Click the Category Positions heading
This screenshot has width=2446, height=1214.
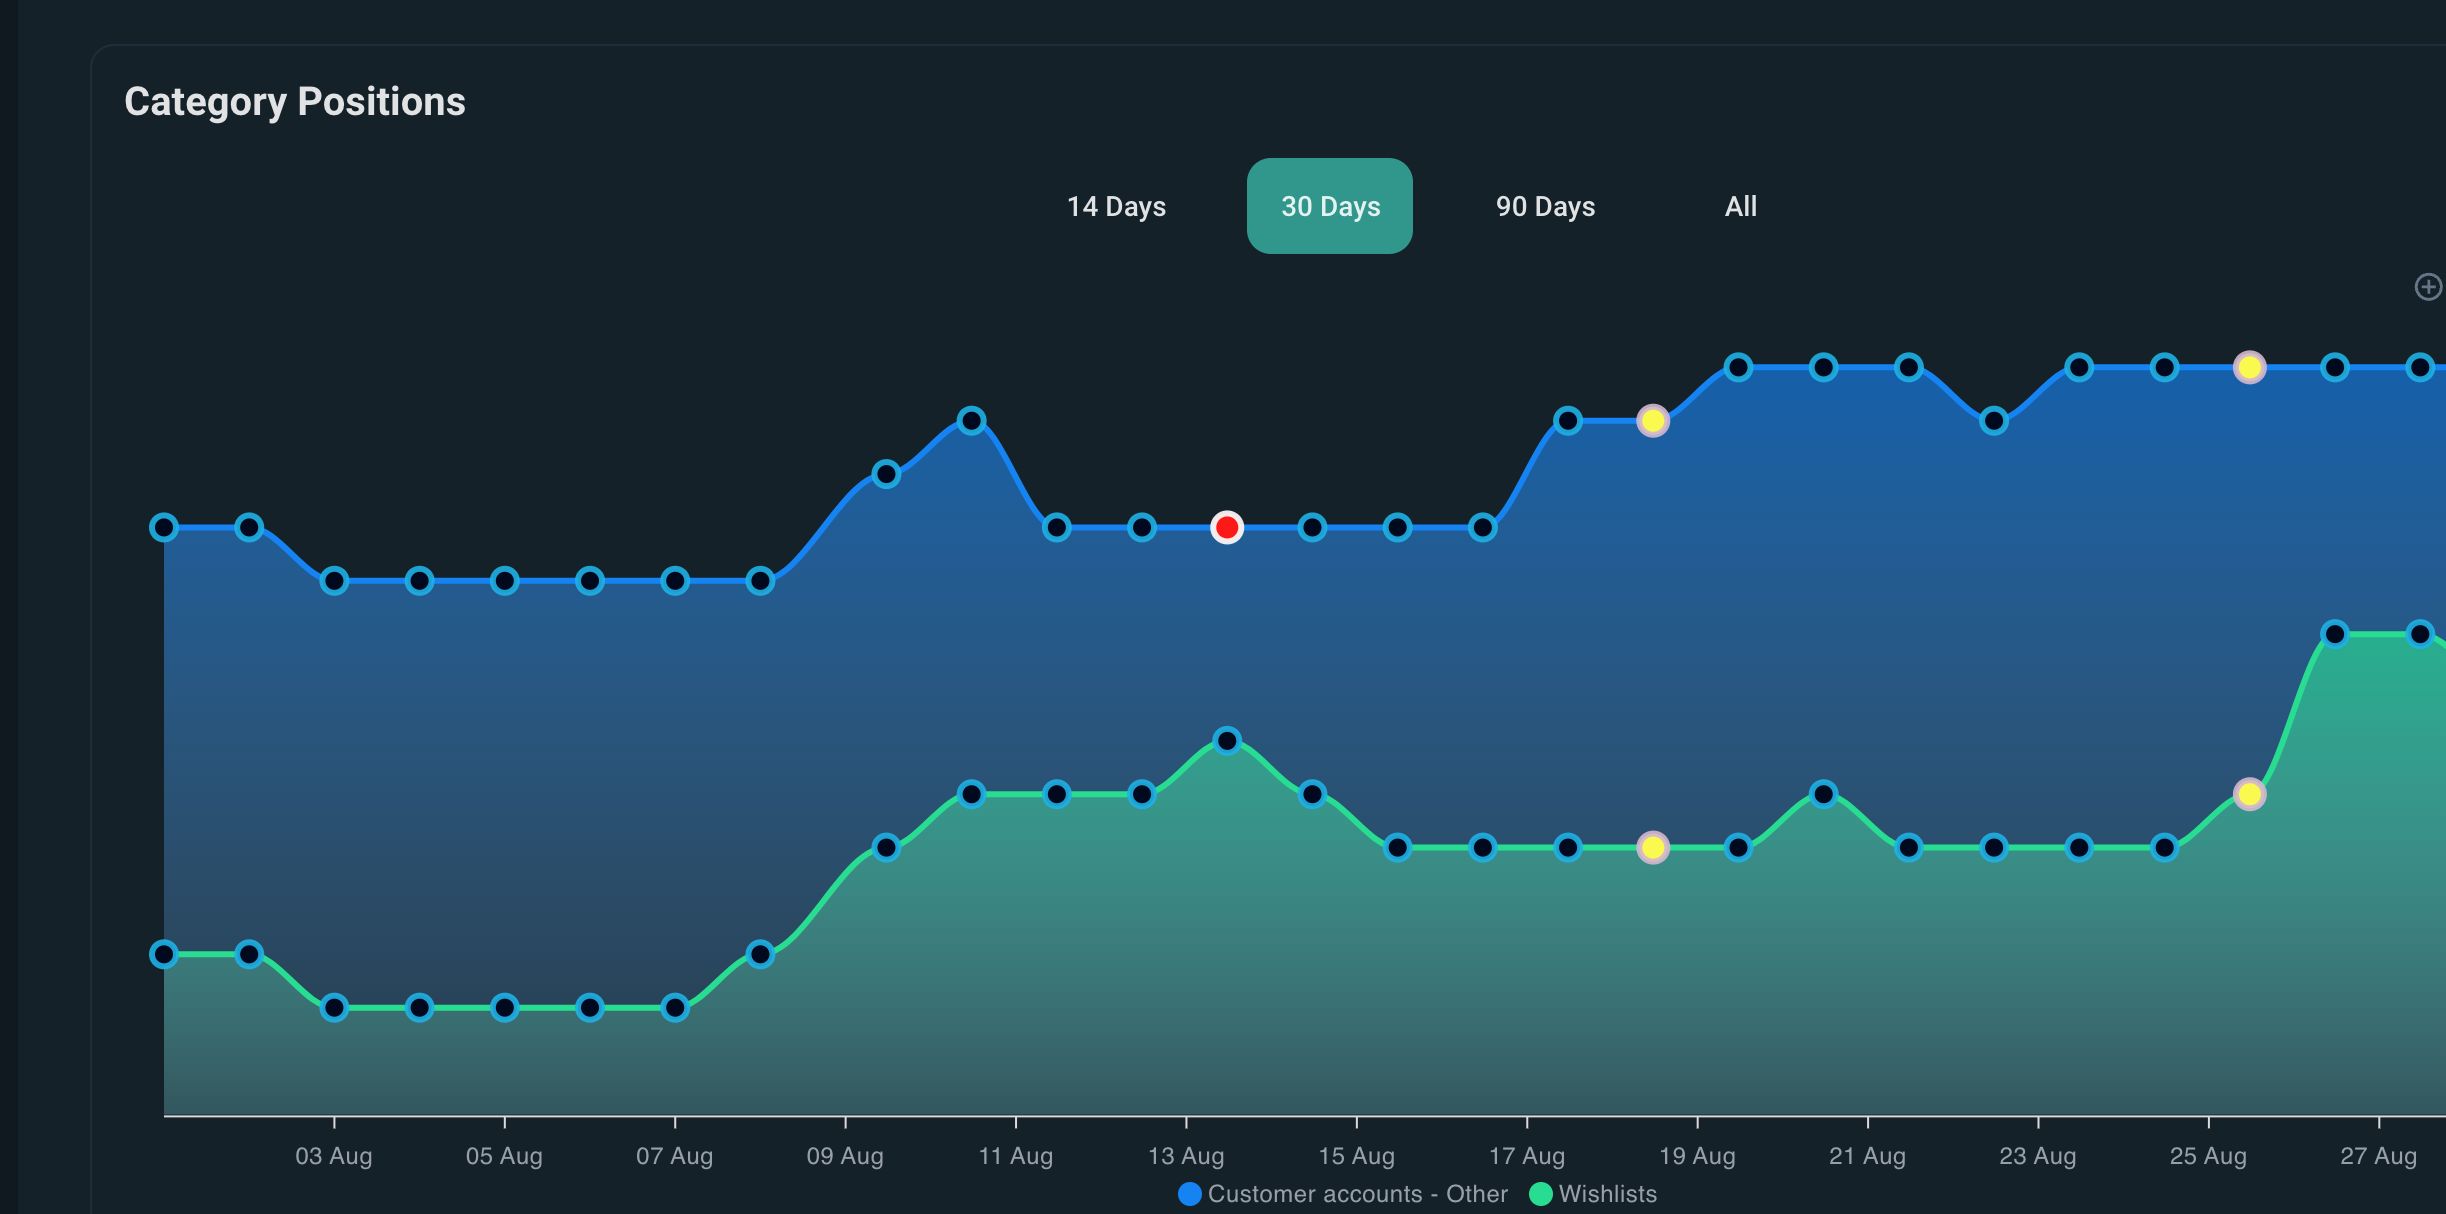click(x=294, y=101)
